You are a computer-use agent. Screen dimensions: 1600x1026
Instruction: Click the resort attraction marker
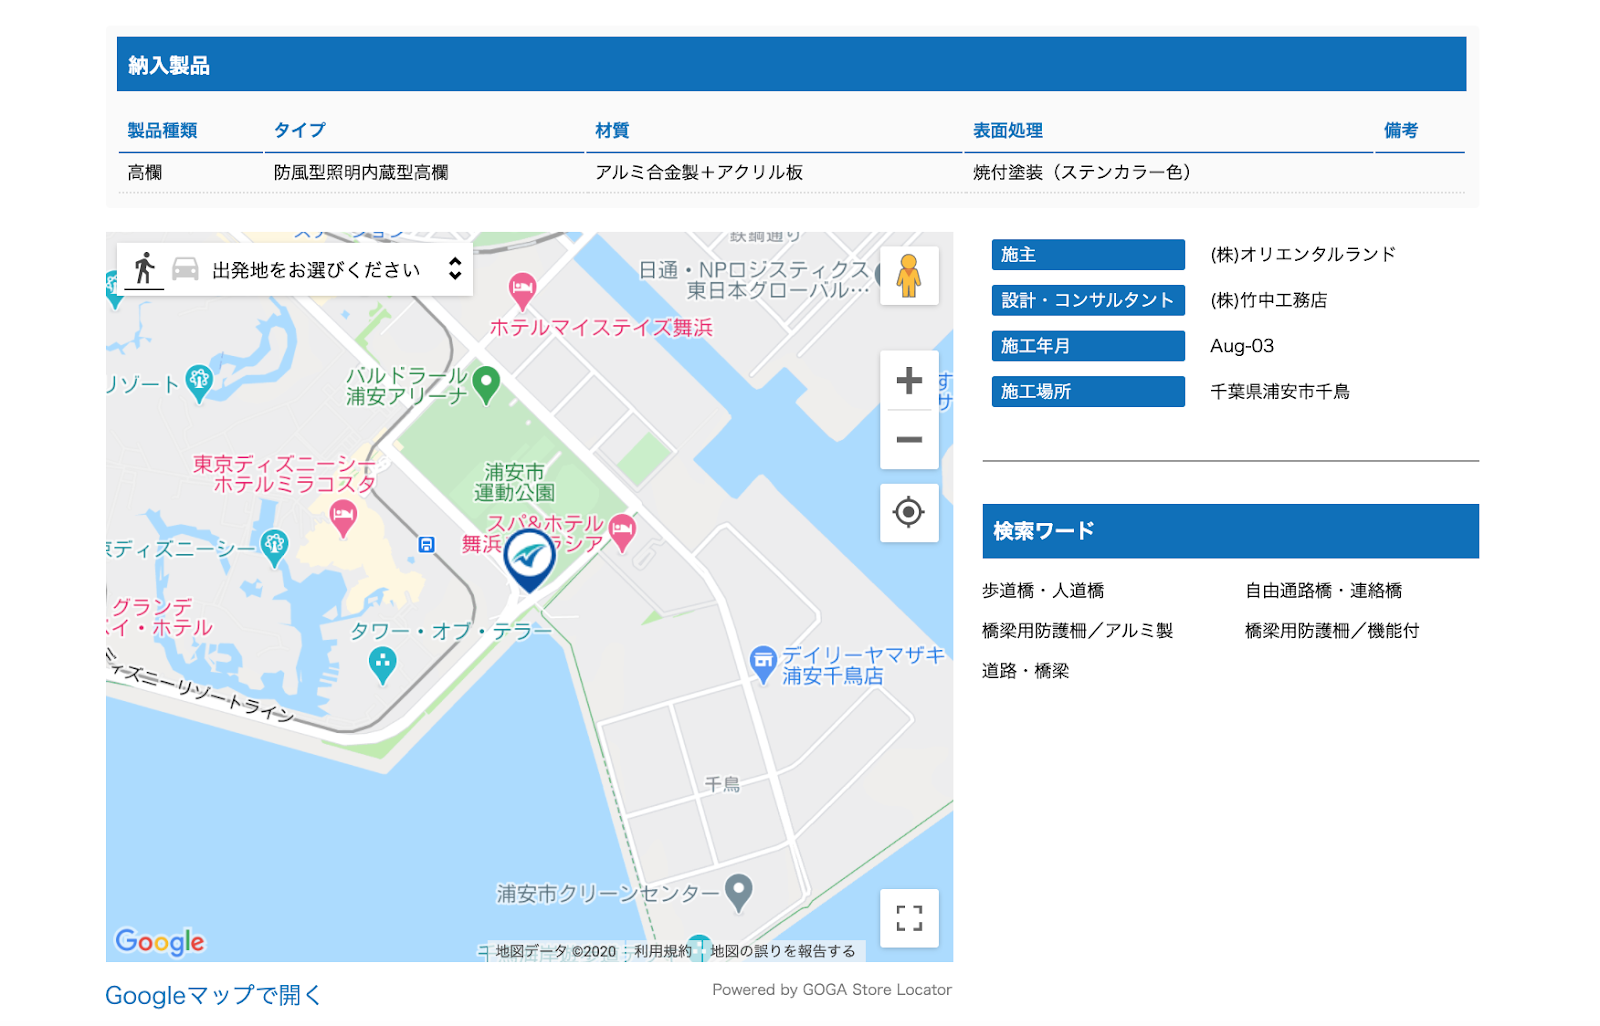[x=199, y=383]
